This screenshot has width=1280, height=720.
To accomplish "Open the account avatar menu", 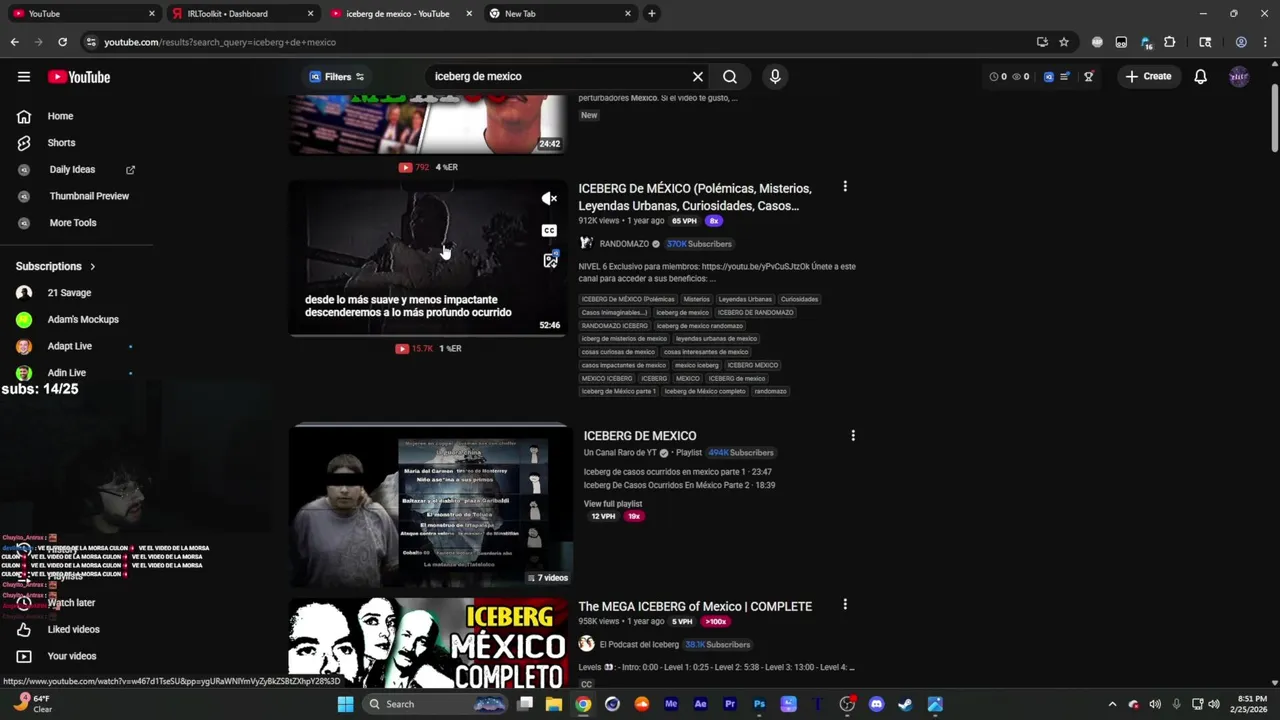I will point(1239,77).
